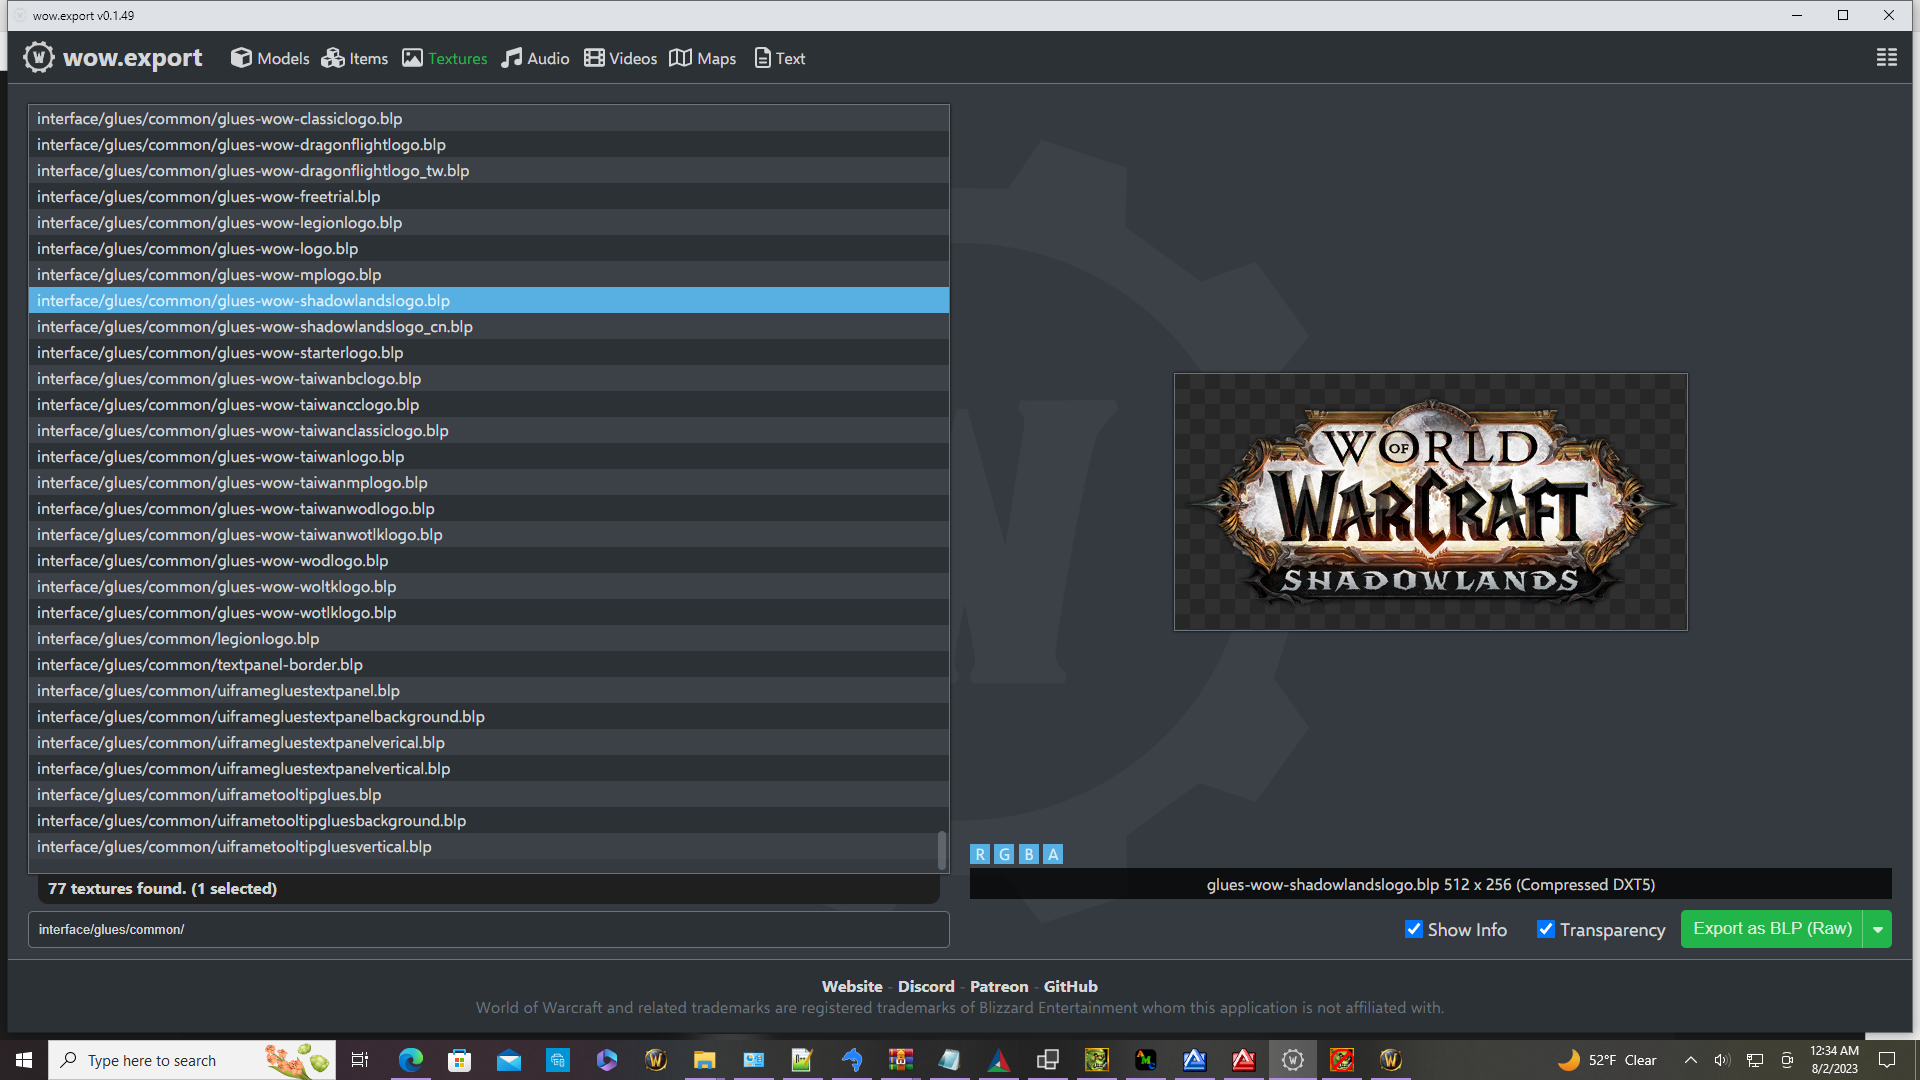Viewport: 1920px width, 1080px height.
Task: Click Export as BLP (Raw) button
Action: click(x=1772, y=929)
